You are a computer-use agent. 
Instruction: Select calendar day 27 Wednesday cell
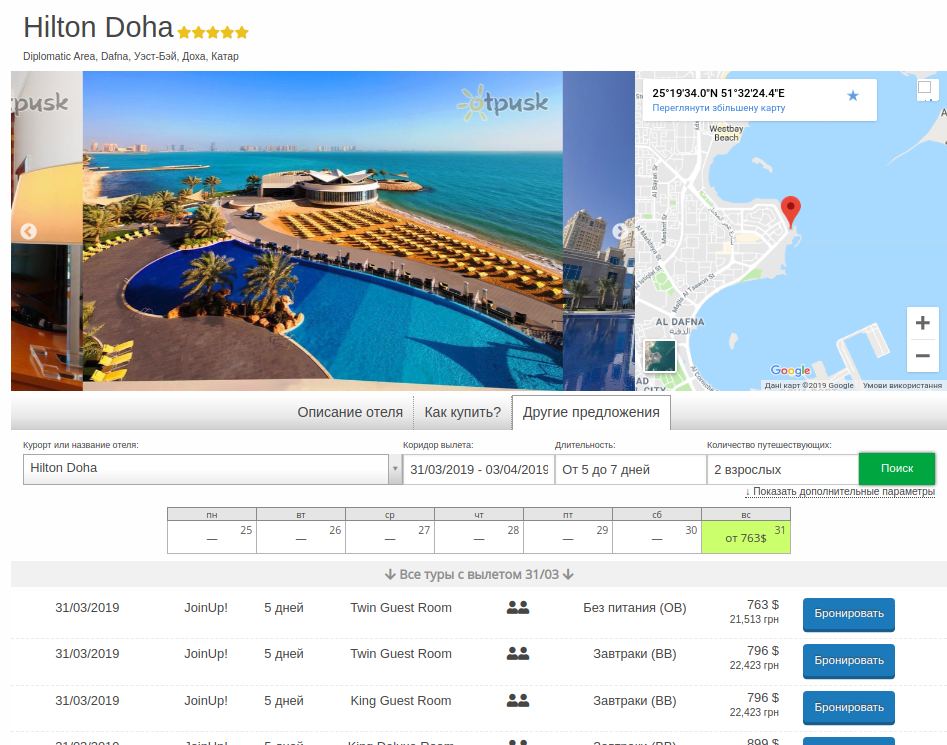click(x=390, y=537)
